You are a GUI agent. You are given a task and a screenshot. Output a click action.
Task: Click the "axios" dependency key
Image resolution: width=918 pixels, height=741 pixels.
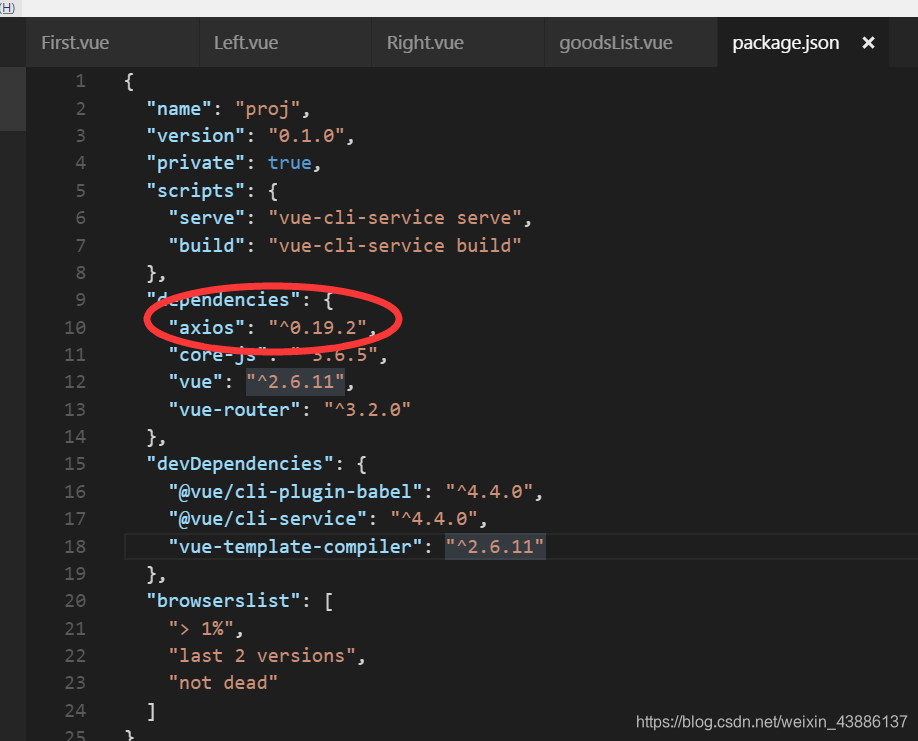(x=207, y=327)
